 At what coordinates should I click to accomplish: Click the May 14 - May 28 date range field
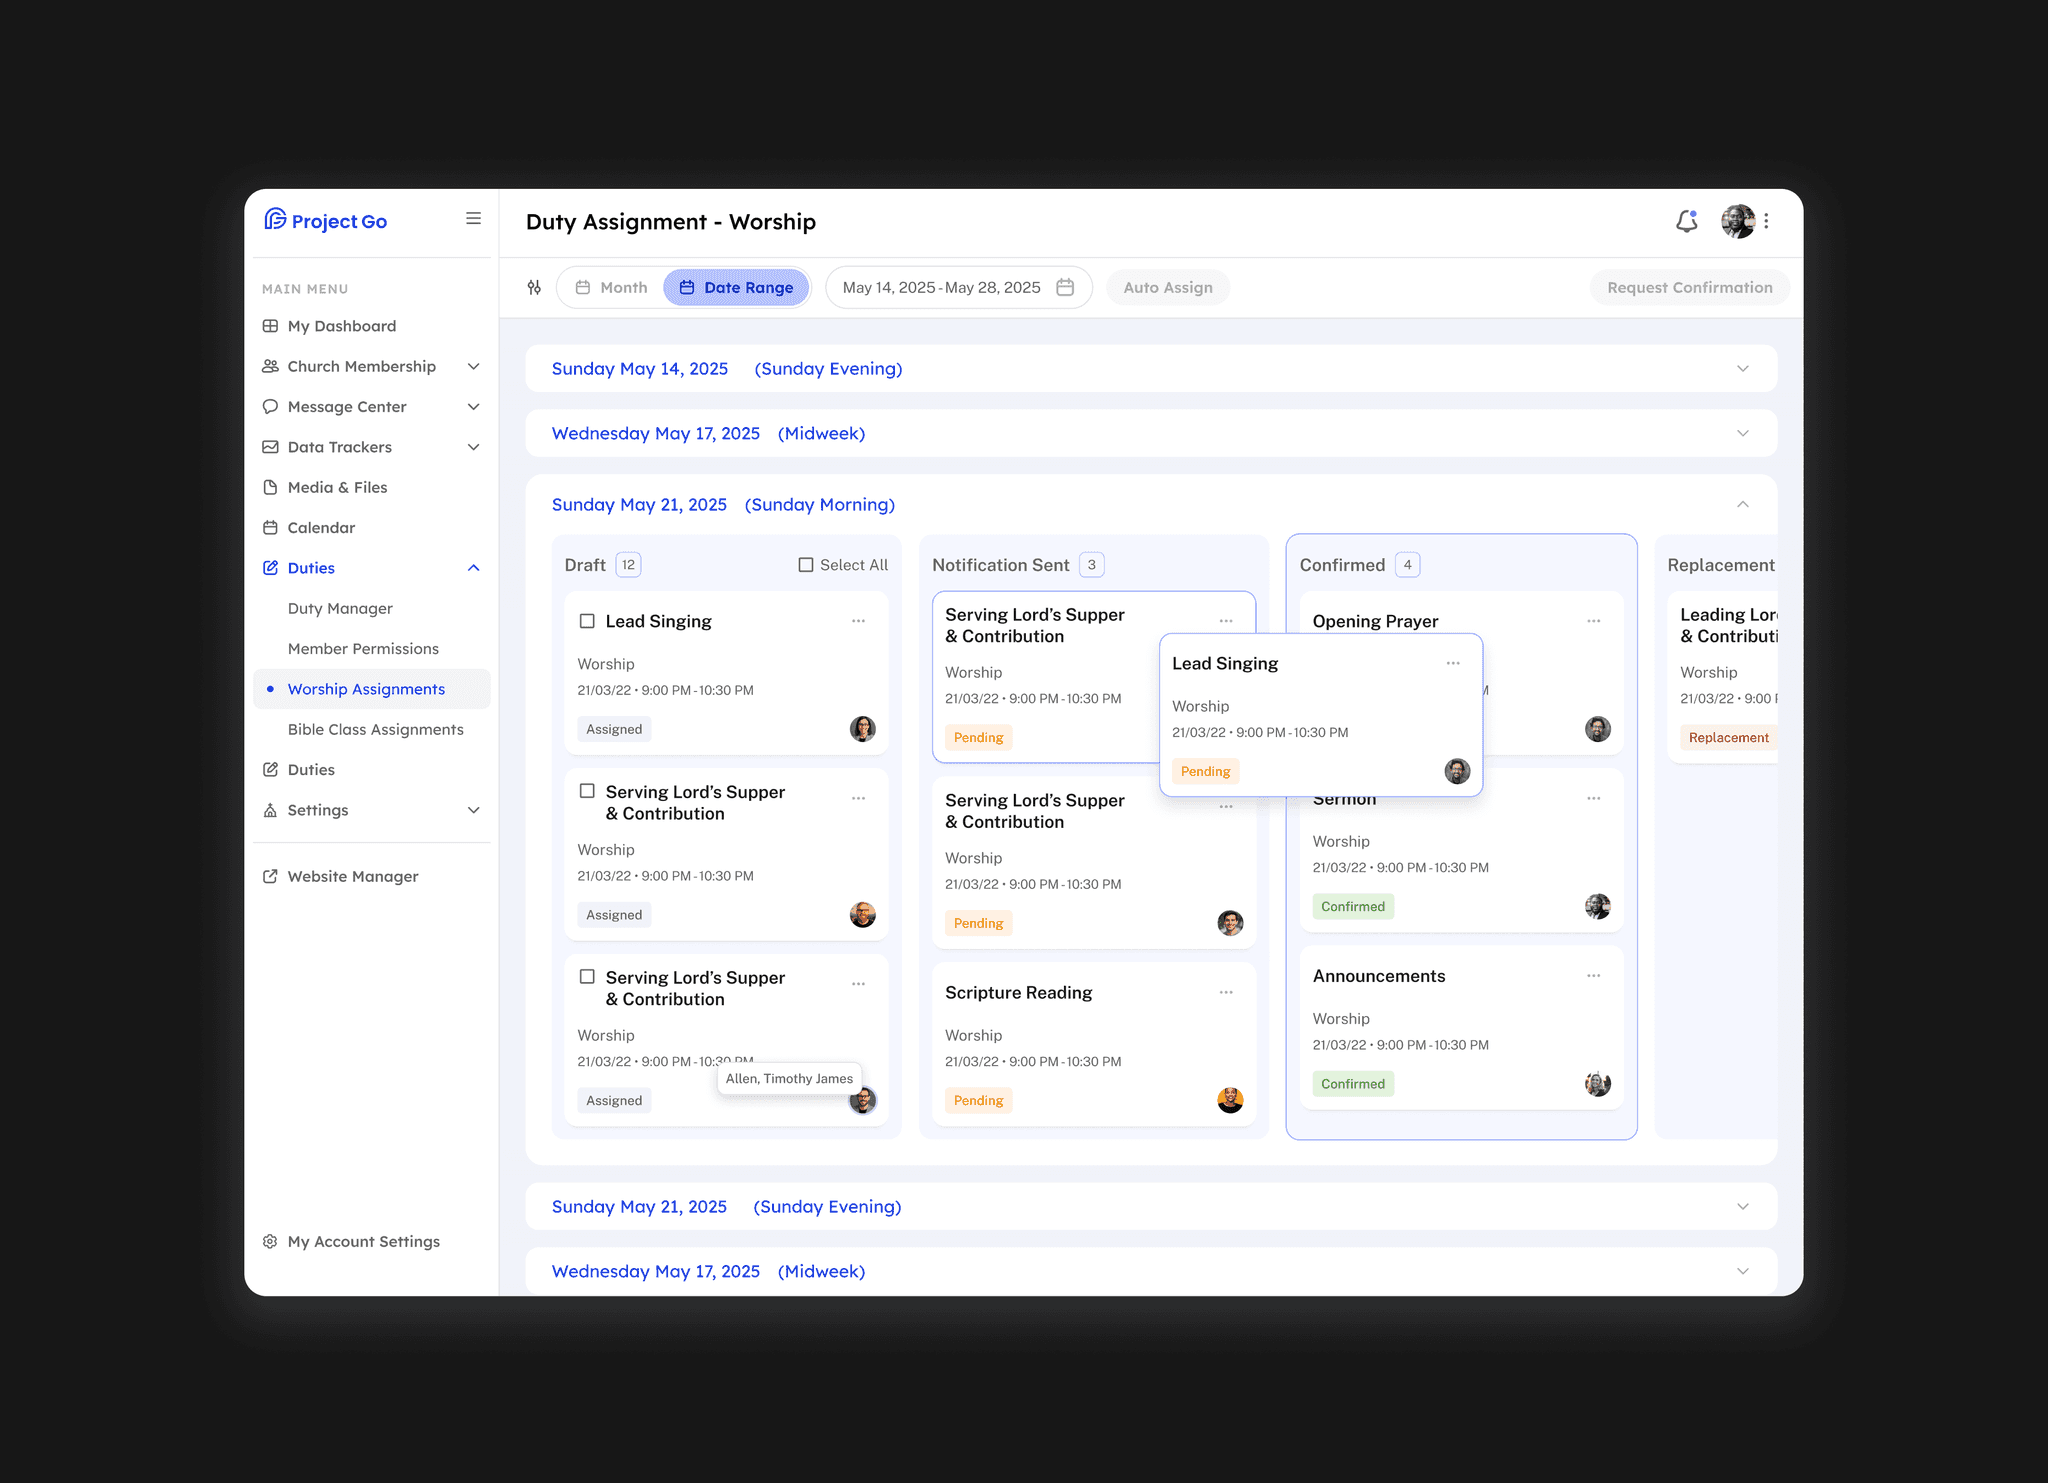tap(958, 288)
